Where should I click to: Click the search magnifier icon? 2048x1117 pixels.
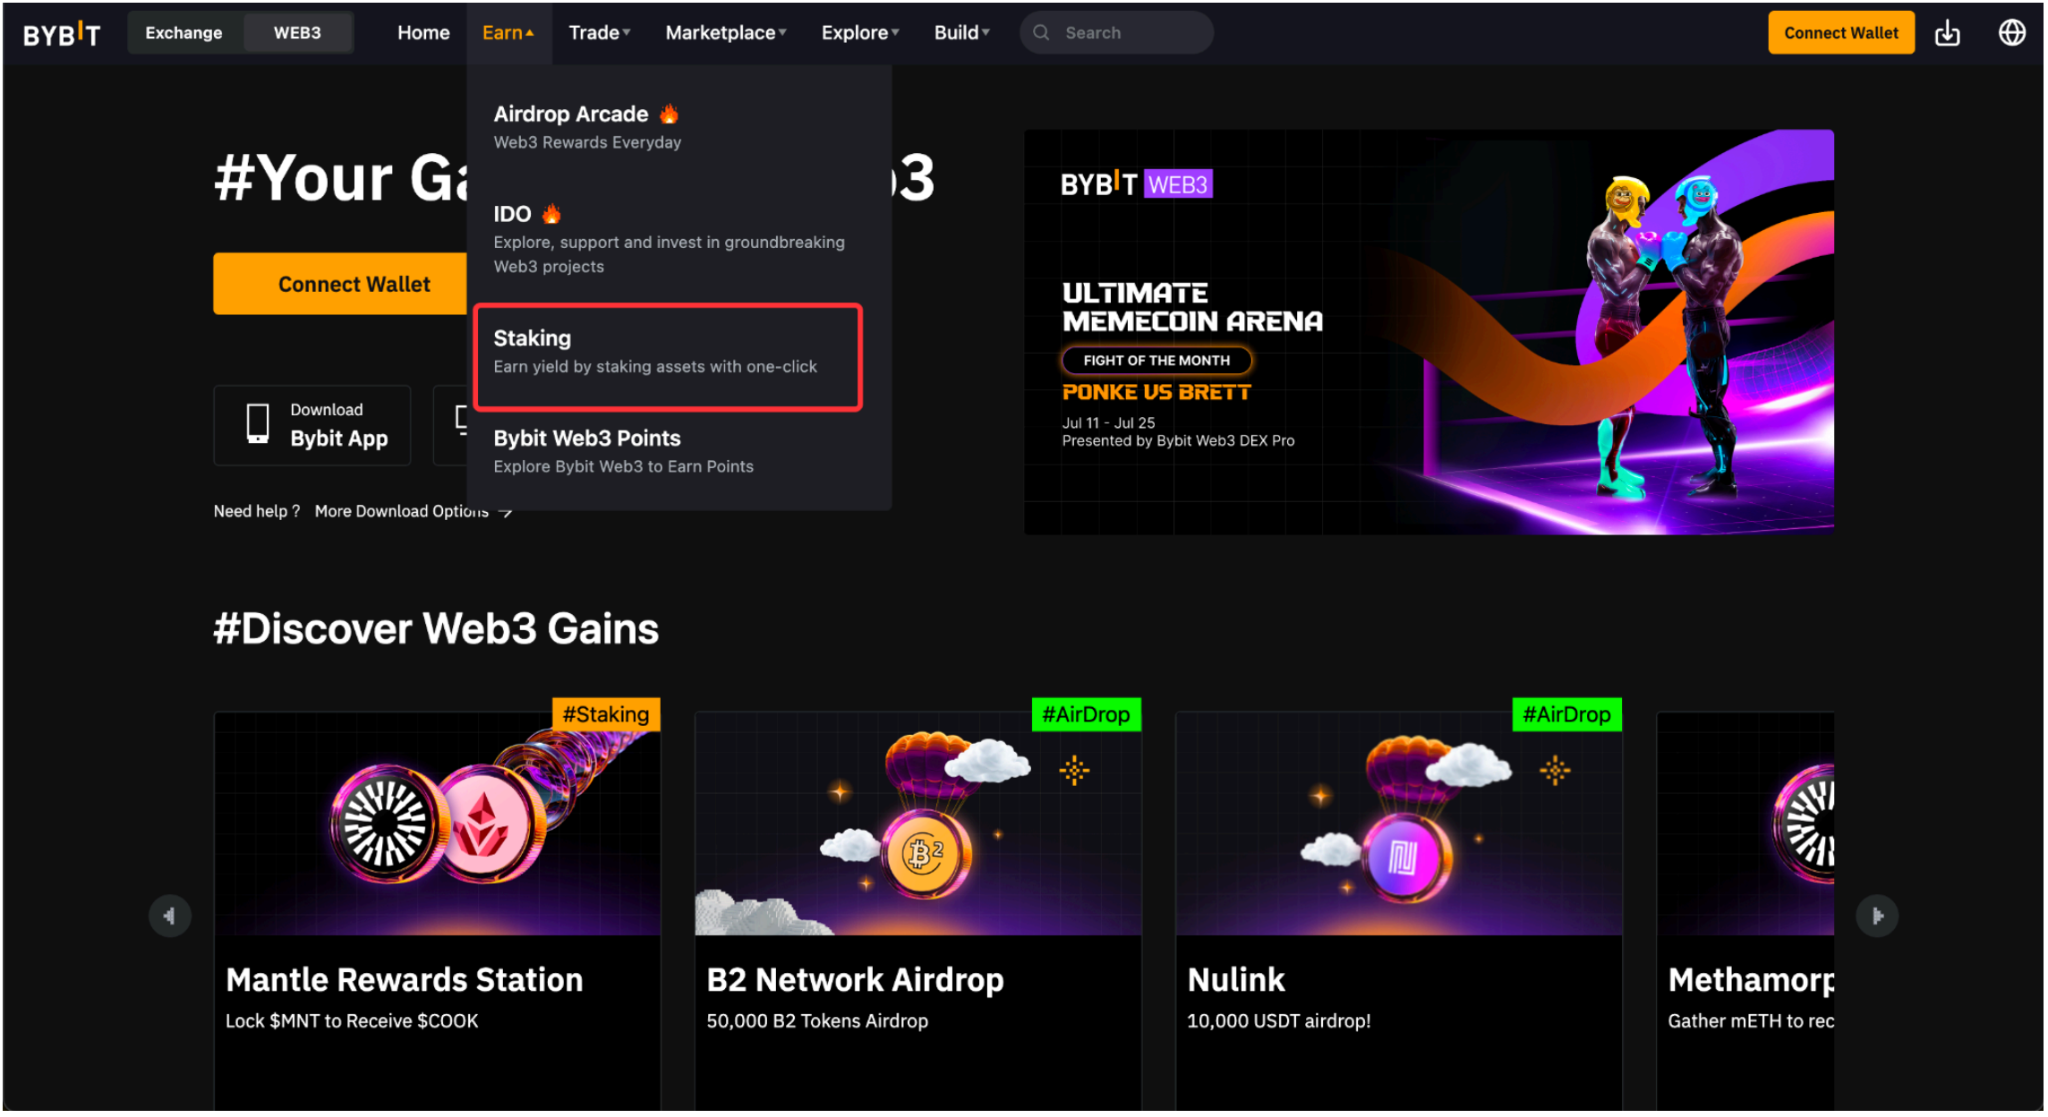click(x=1041, y=33)
